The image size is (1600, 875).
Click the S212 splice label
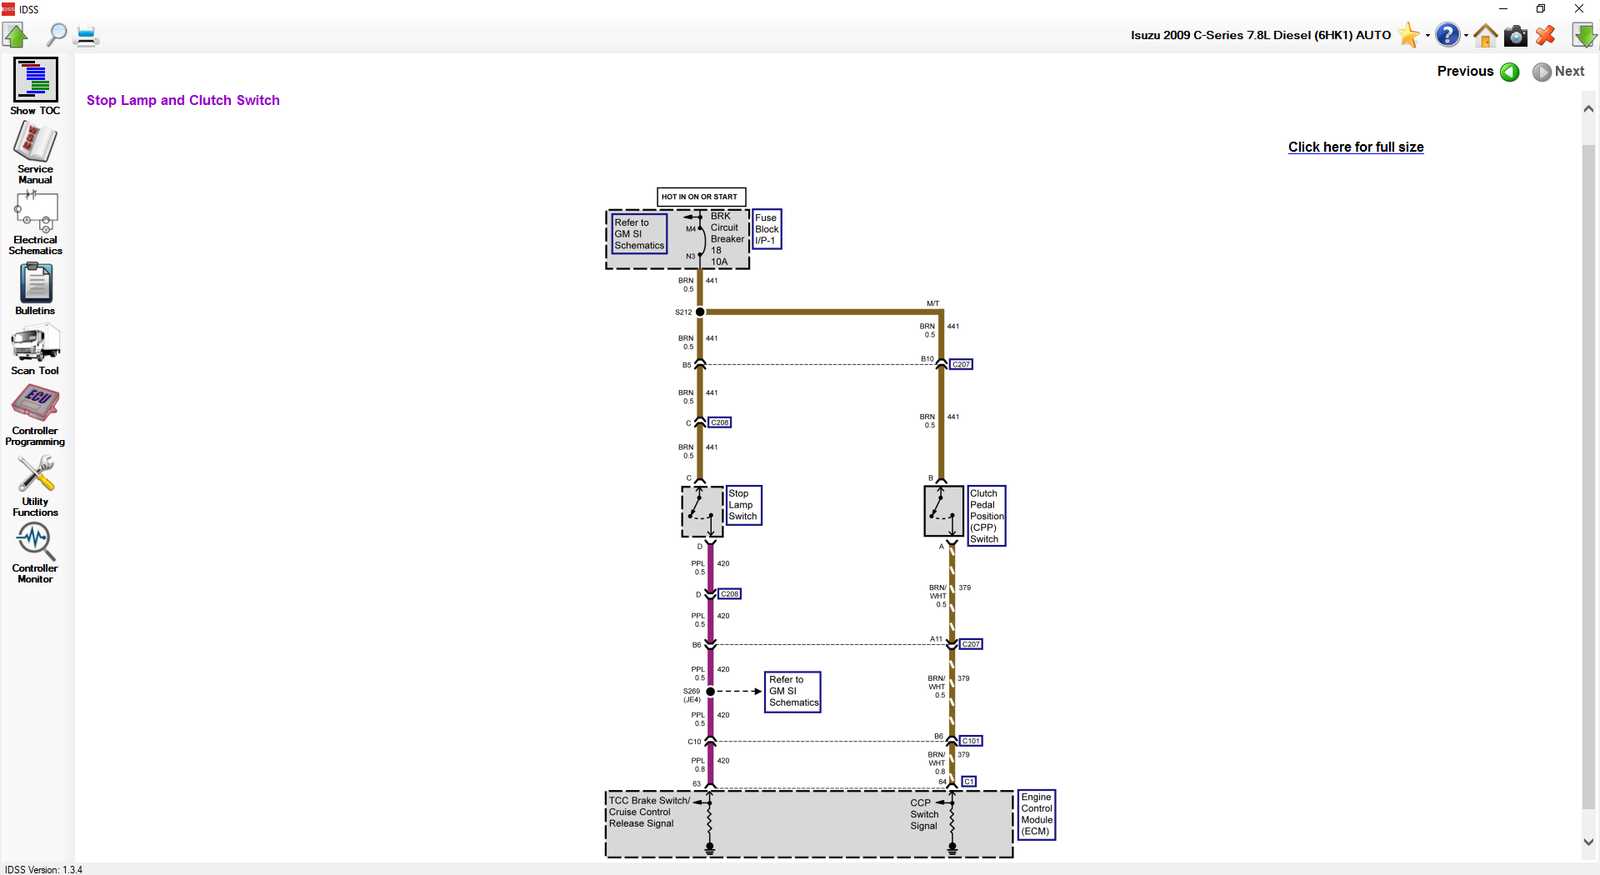683,312
